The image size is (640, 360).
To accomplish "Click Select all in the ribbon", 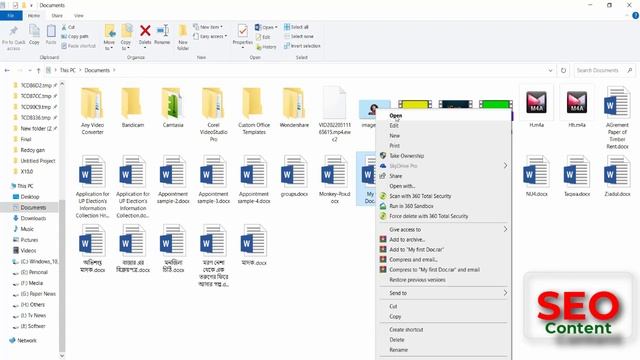I will pyautogui.click(x=296, y=27).
